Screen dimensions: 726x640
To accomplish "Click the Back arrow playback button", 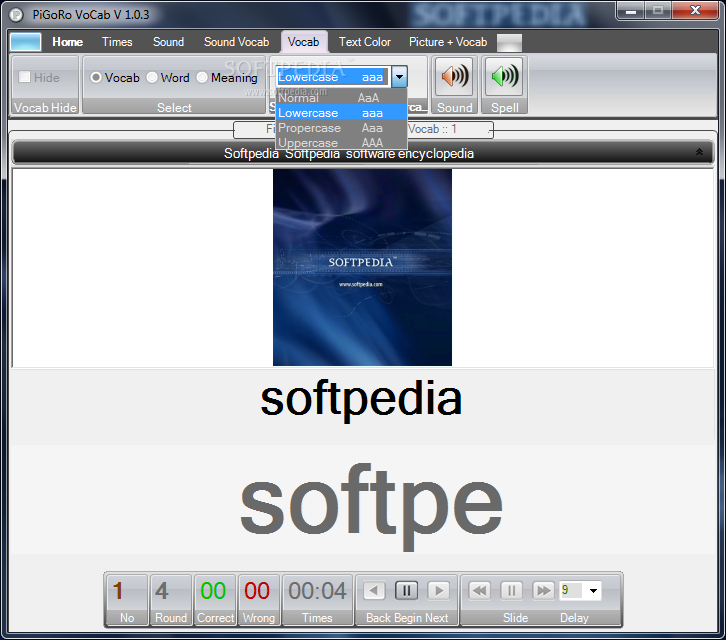I will tap(374, 590).
